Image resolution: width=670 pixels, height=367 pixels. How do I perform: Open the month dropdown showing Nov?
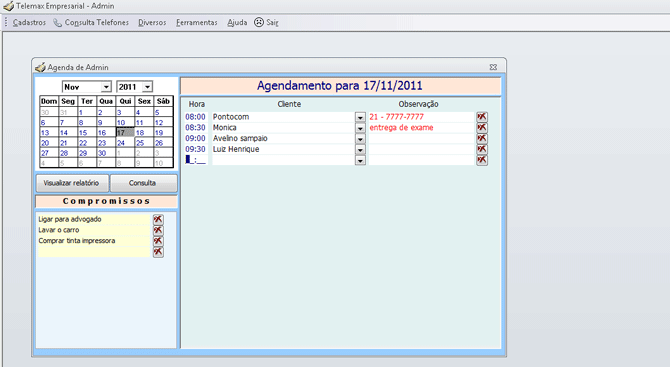tap(106, 87)
